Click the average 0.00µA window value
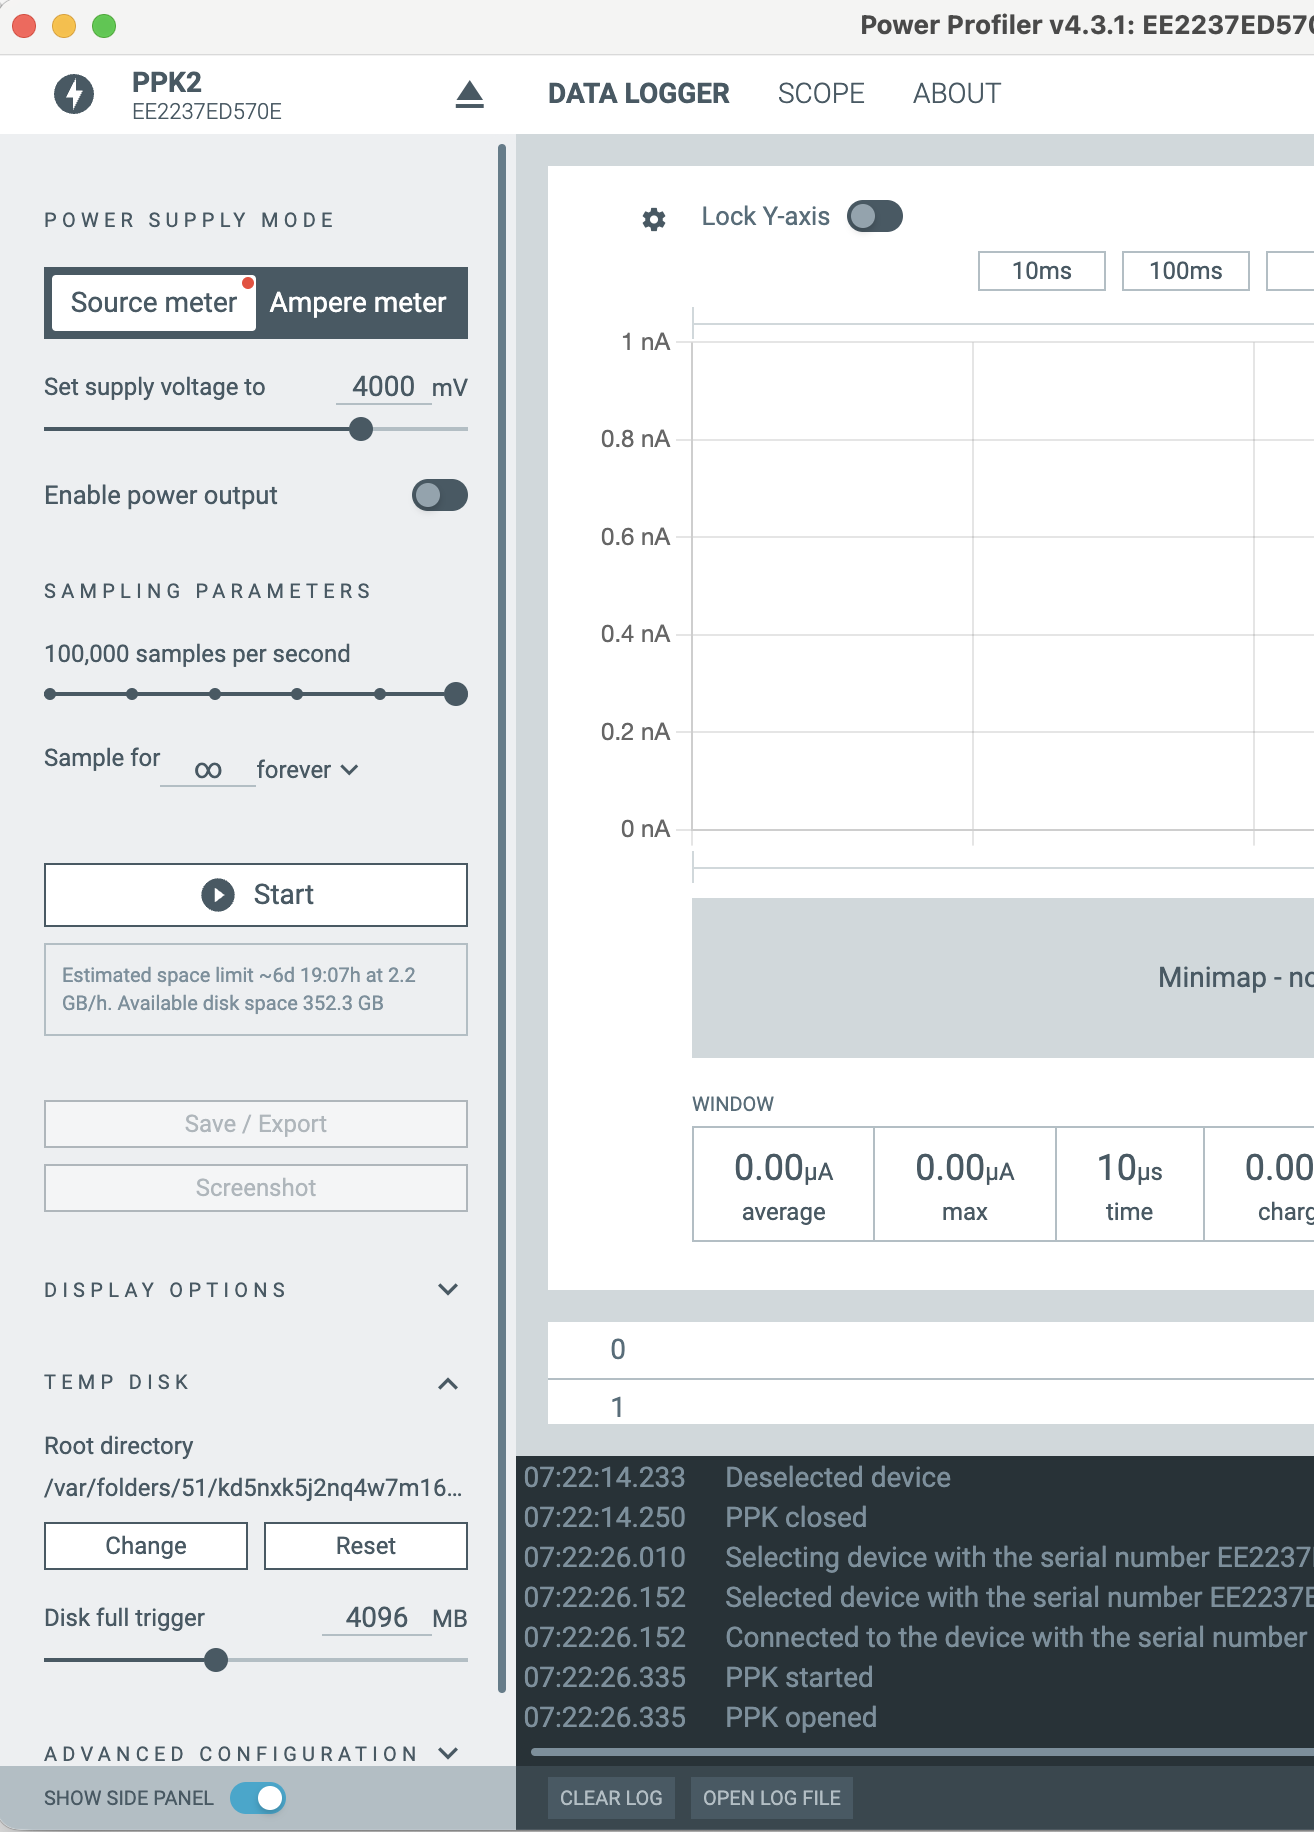 pos(784,1185)
